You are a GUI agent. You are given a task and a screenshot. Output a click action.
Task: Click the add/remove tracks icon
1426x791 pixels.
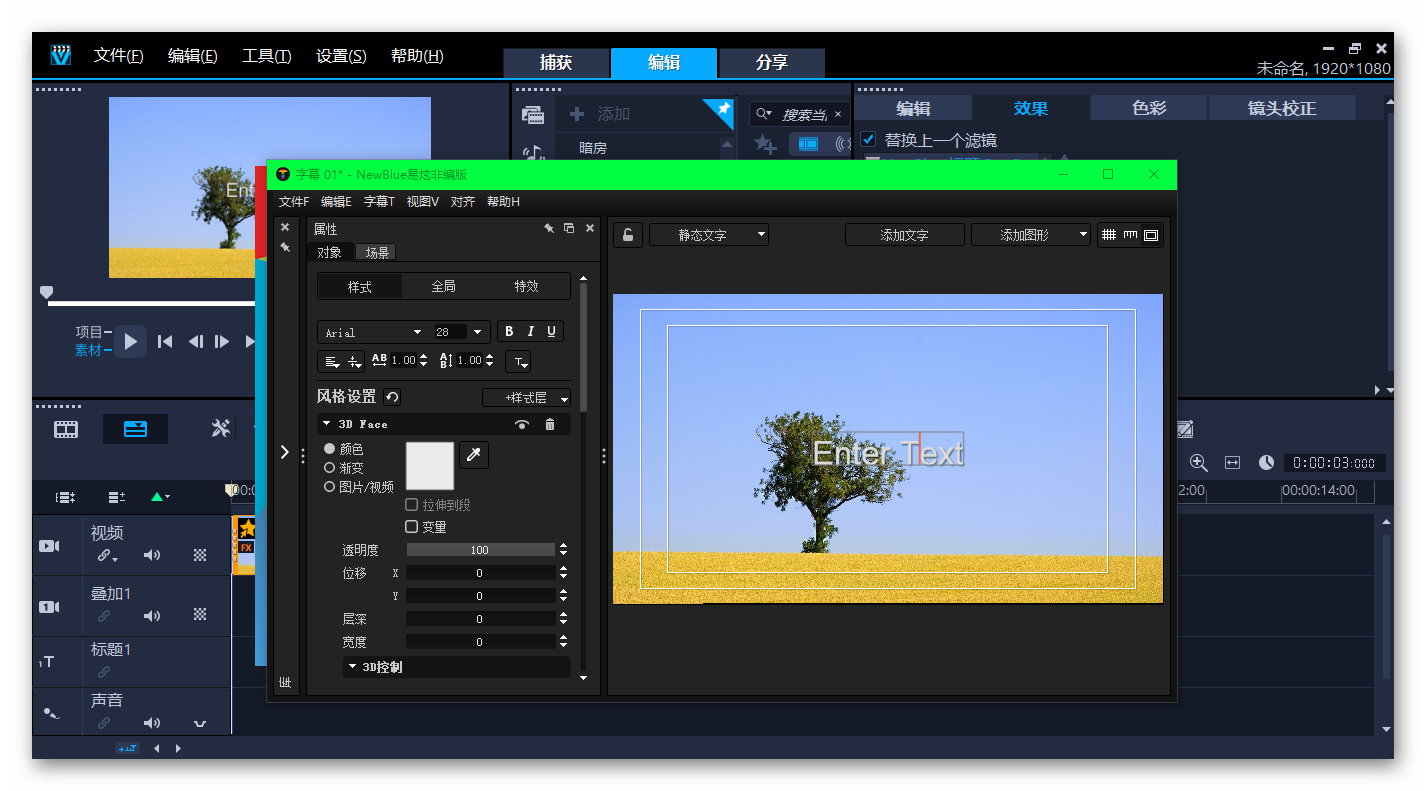point(117,497)
